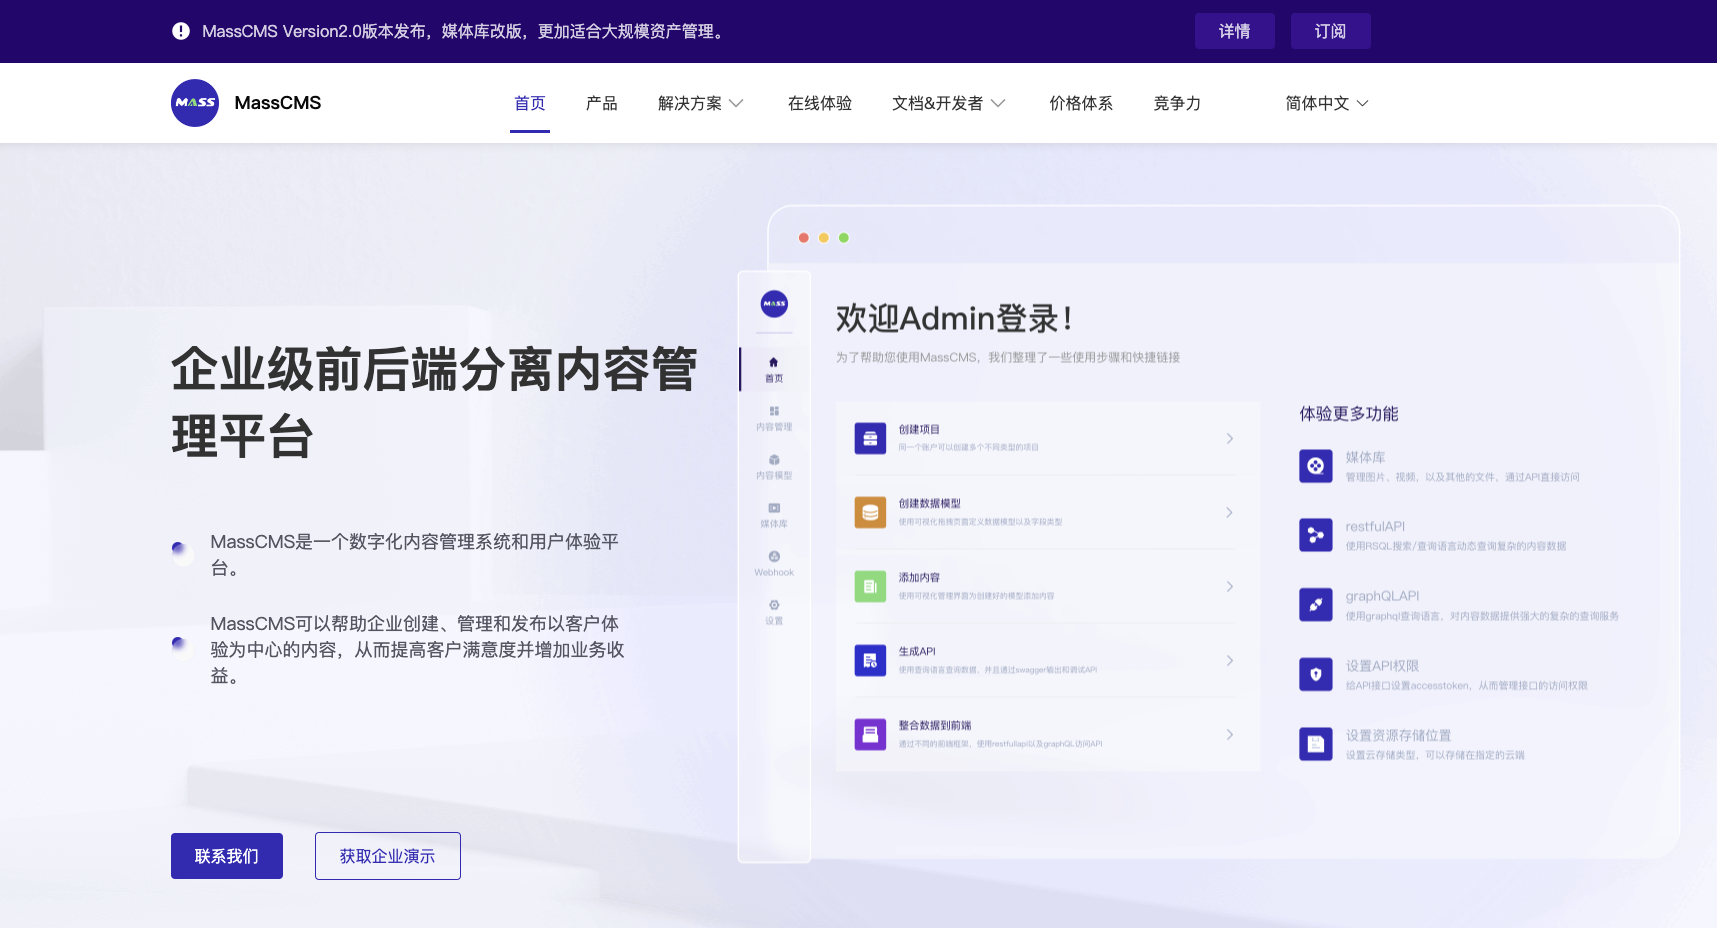Click the 获取企业演示 button
The height and width of the screenshot is (928, 1717).
(x=388, y=856)
